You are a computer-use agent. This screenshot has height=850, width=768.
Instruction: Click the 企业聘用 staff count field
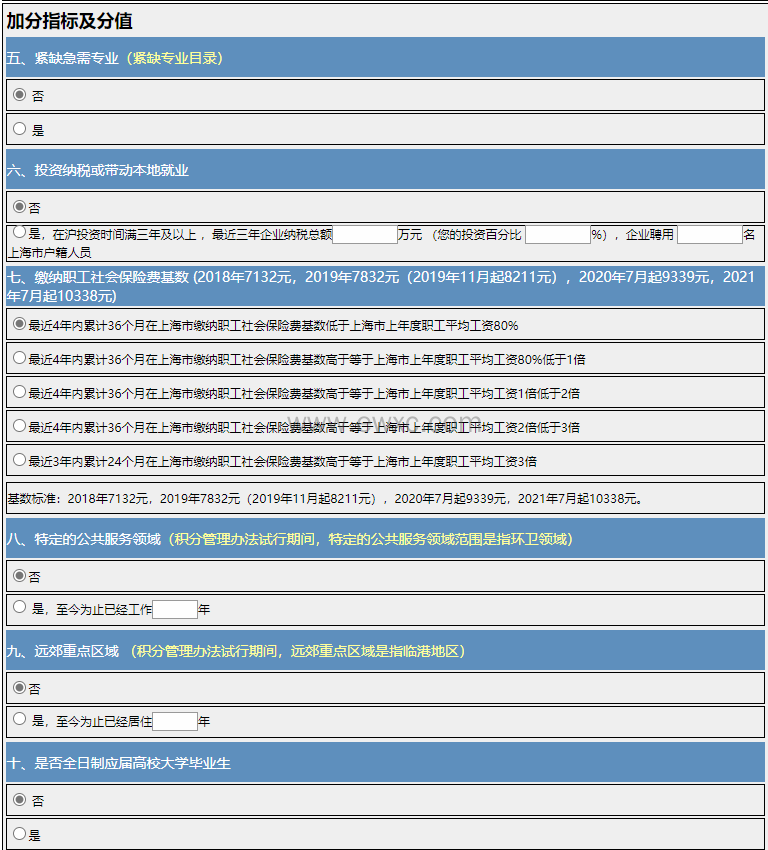click(x=709, y=235)
